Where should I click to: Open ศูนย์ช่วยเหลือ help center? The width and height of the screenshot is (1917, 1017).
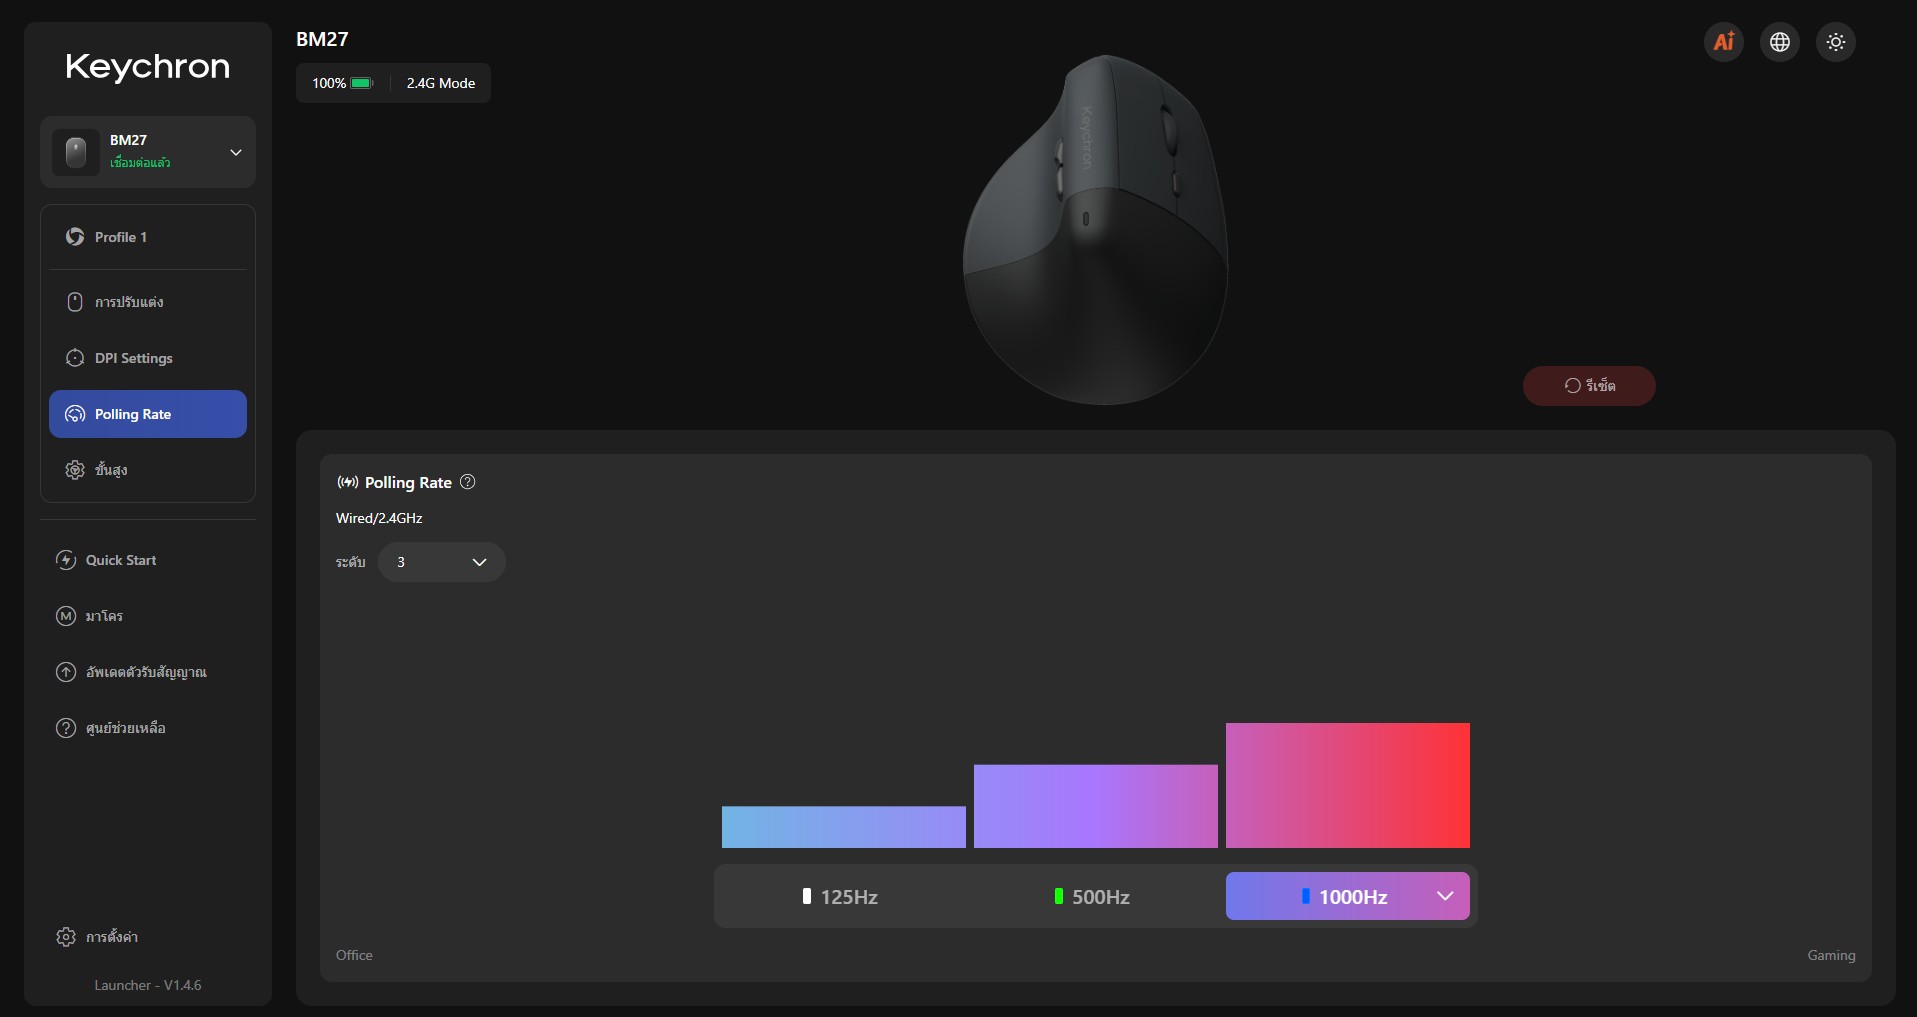point(148,728)
